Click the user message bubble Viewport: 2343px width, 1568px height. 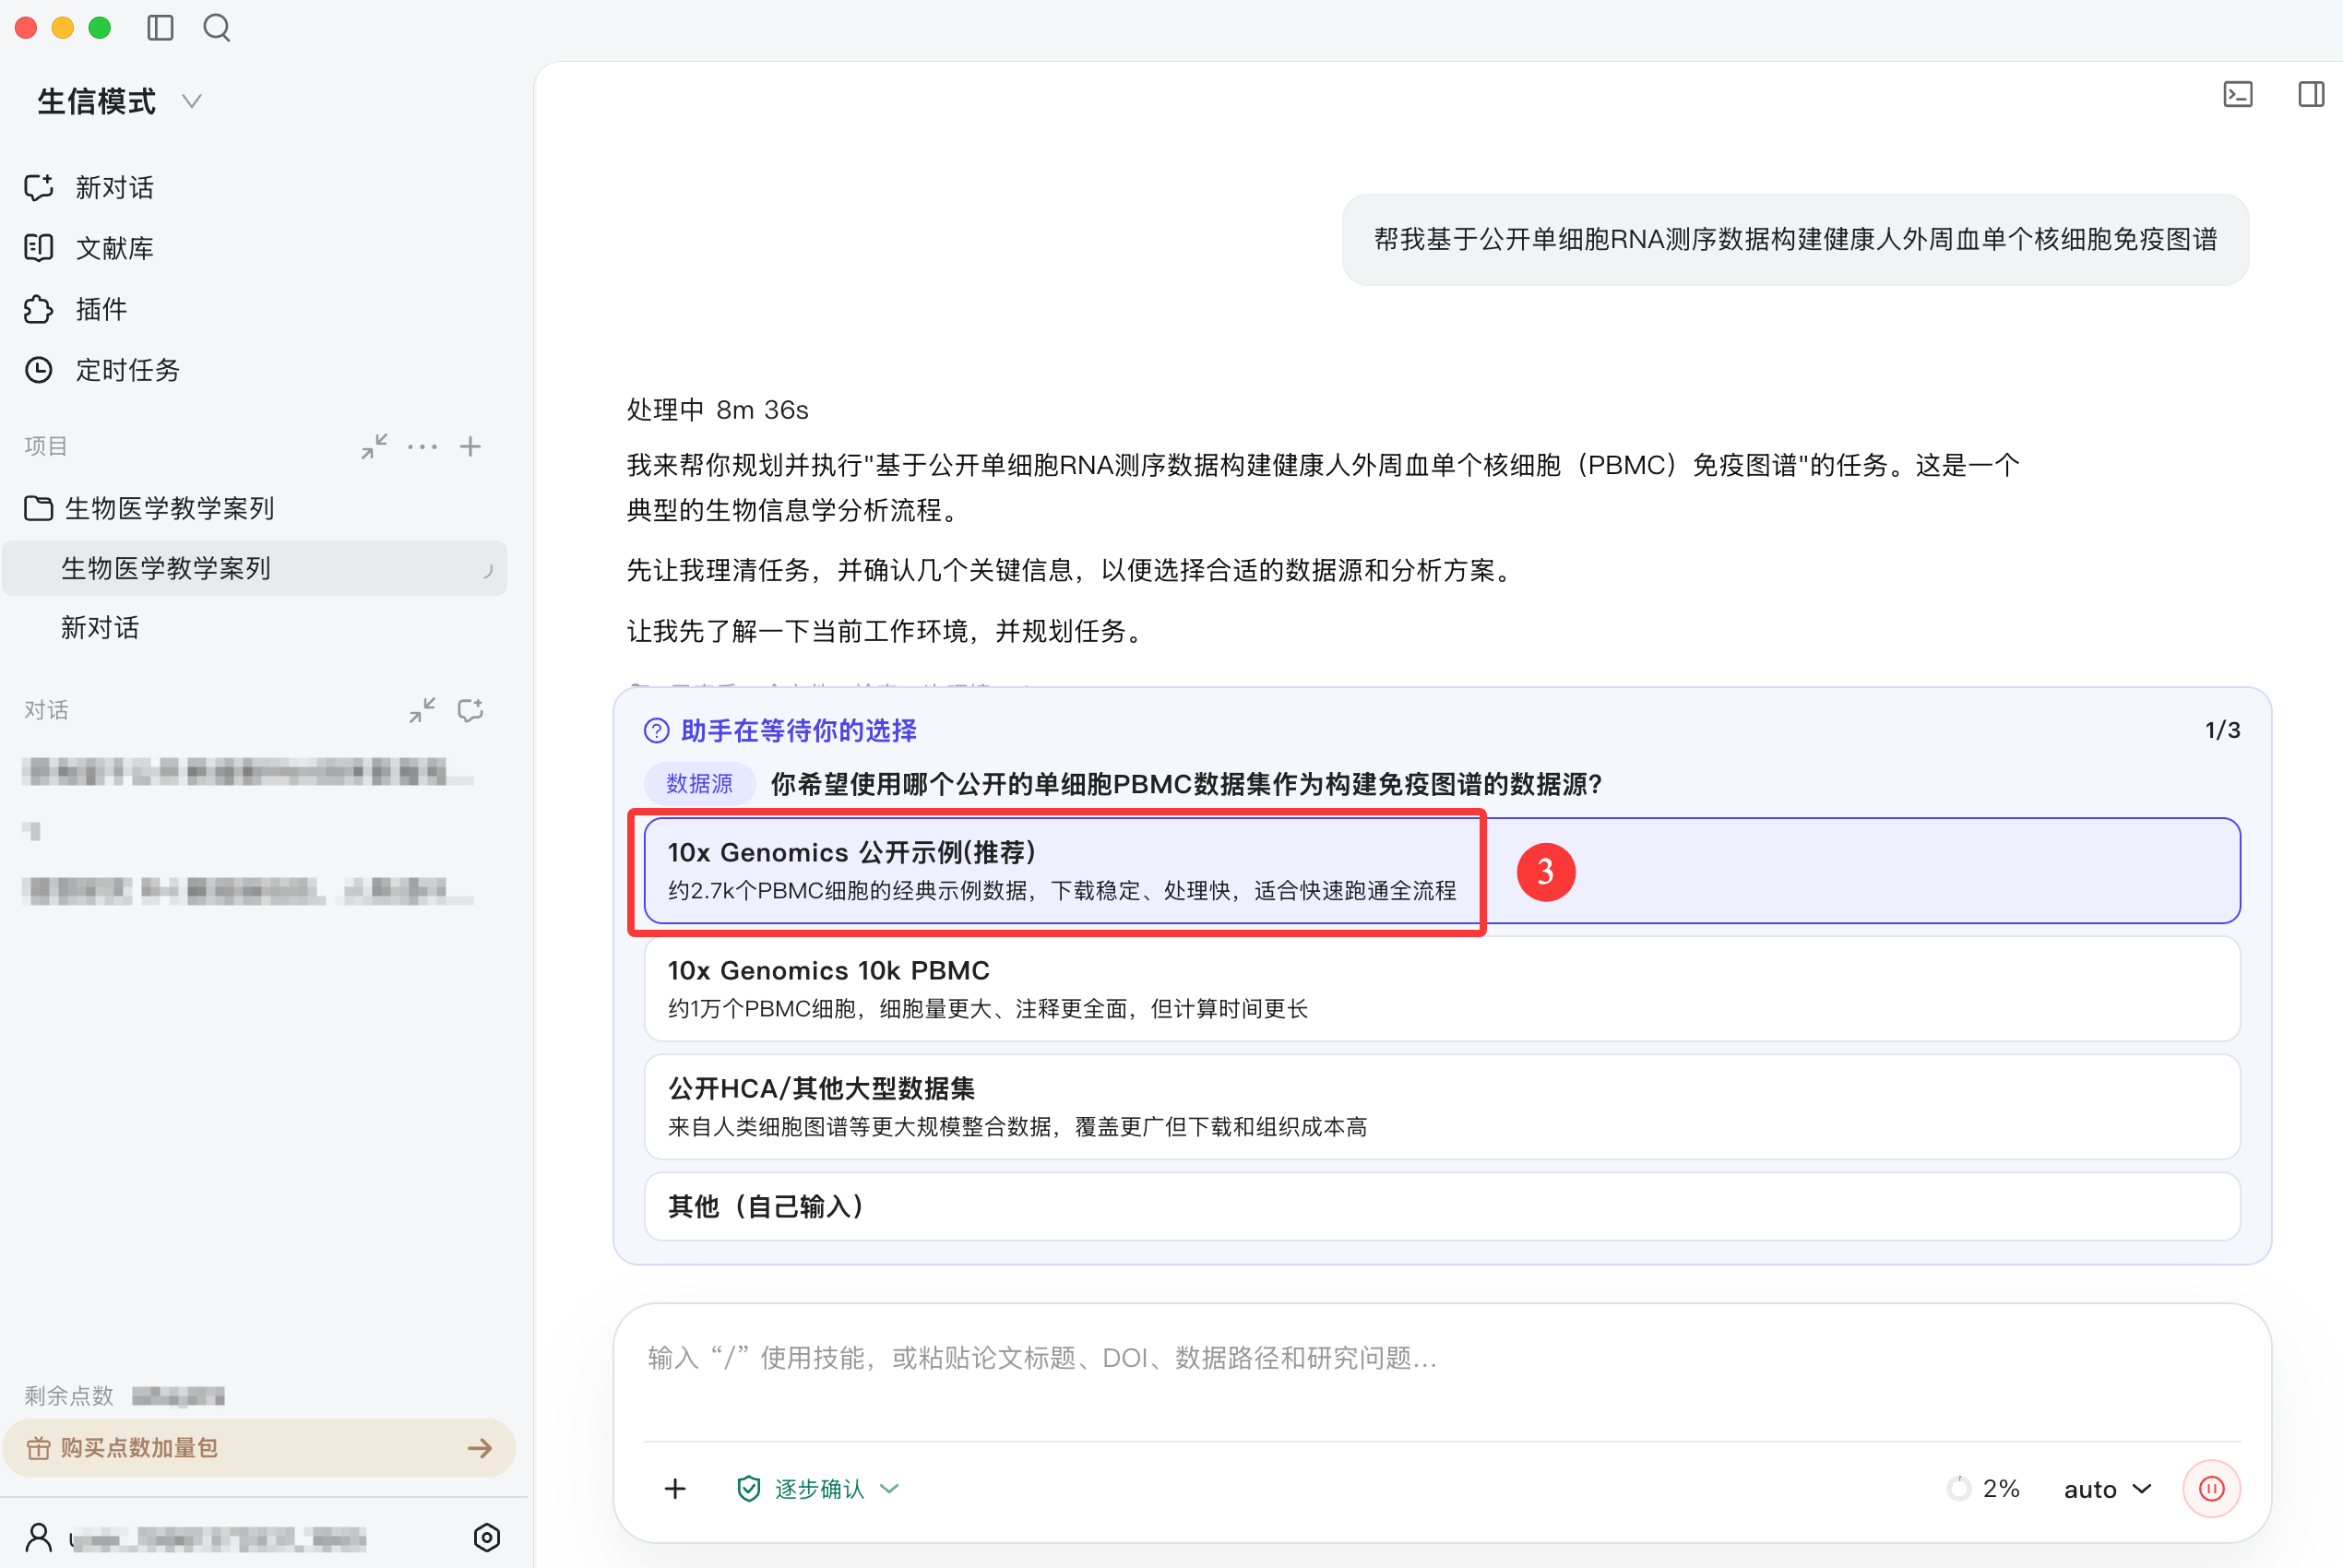[1795, 239]
